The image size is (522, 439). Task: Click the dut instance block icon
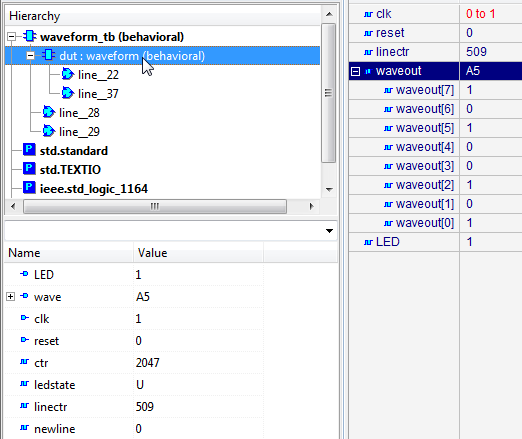[49, 55]
